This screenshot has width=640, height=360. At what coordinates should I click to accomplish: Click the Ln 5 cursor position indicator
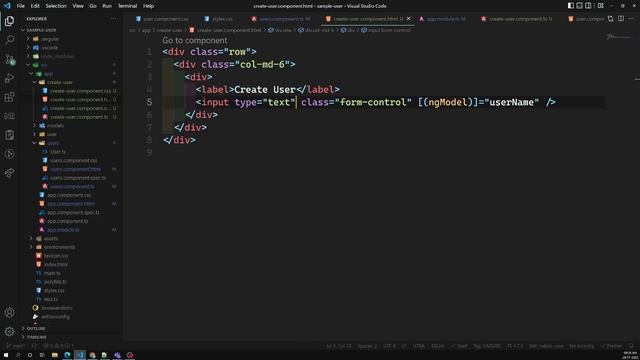[x=338, y=346]
